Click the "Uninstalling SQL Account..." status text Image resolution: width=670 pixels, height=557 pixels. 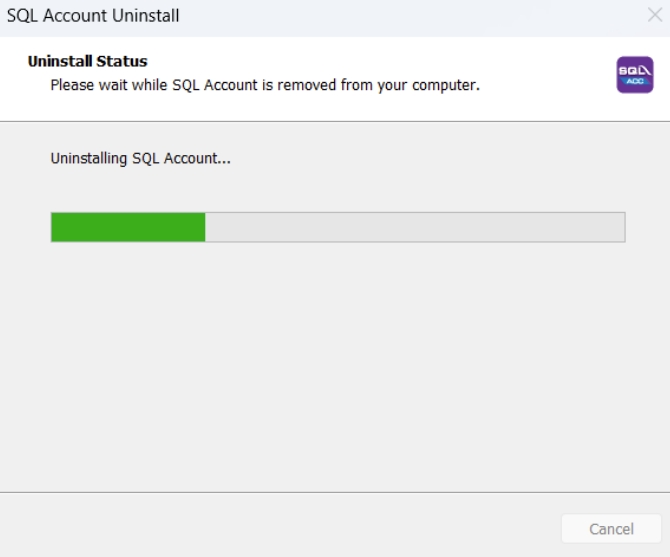tap(141, 158)
